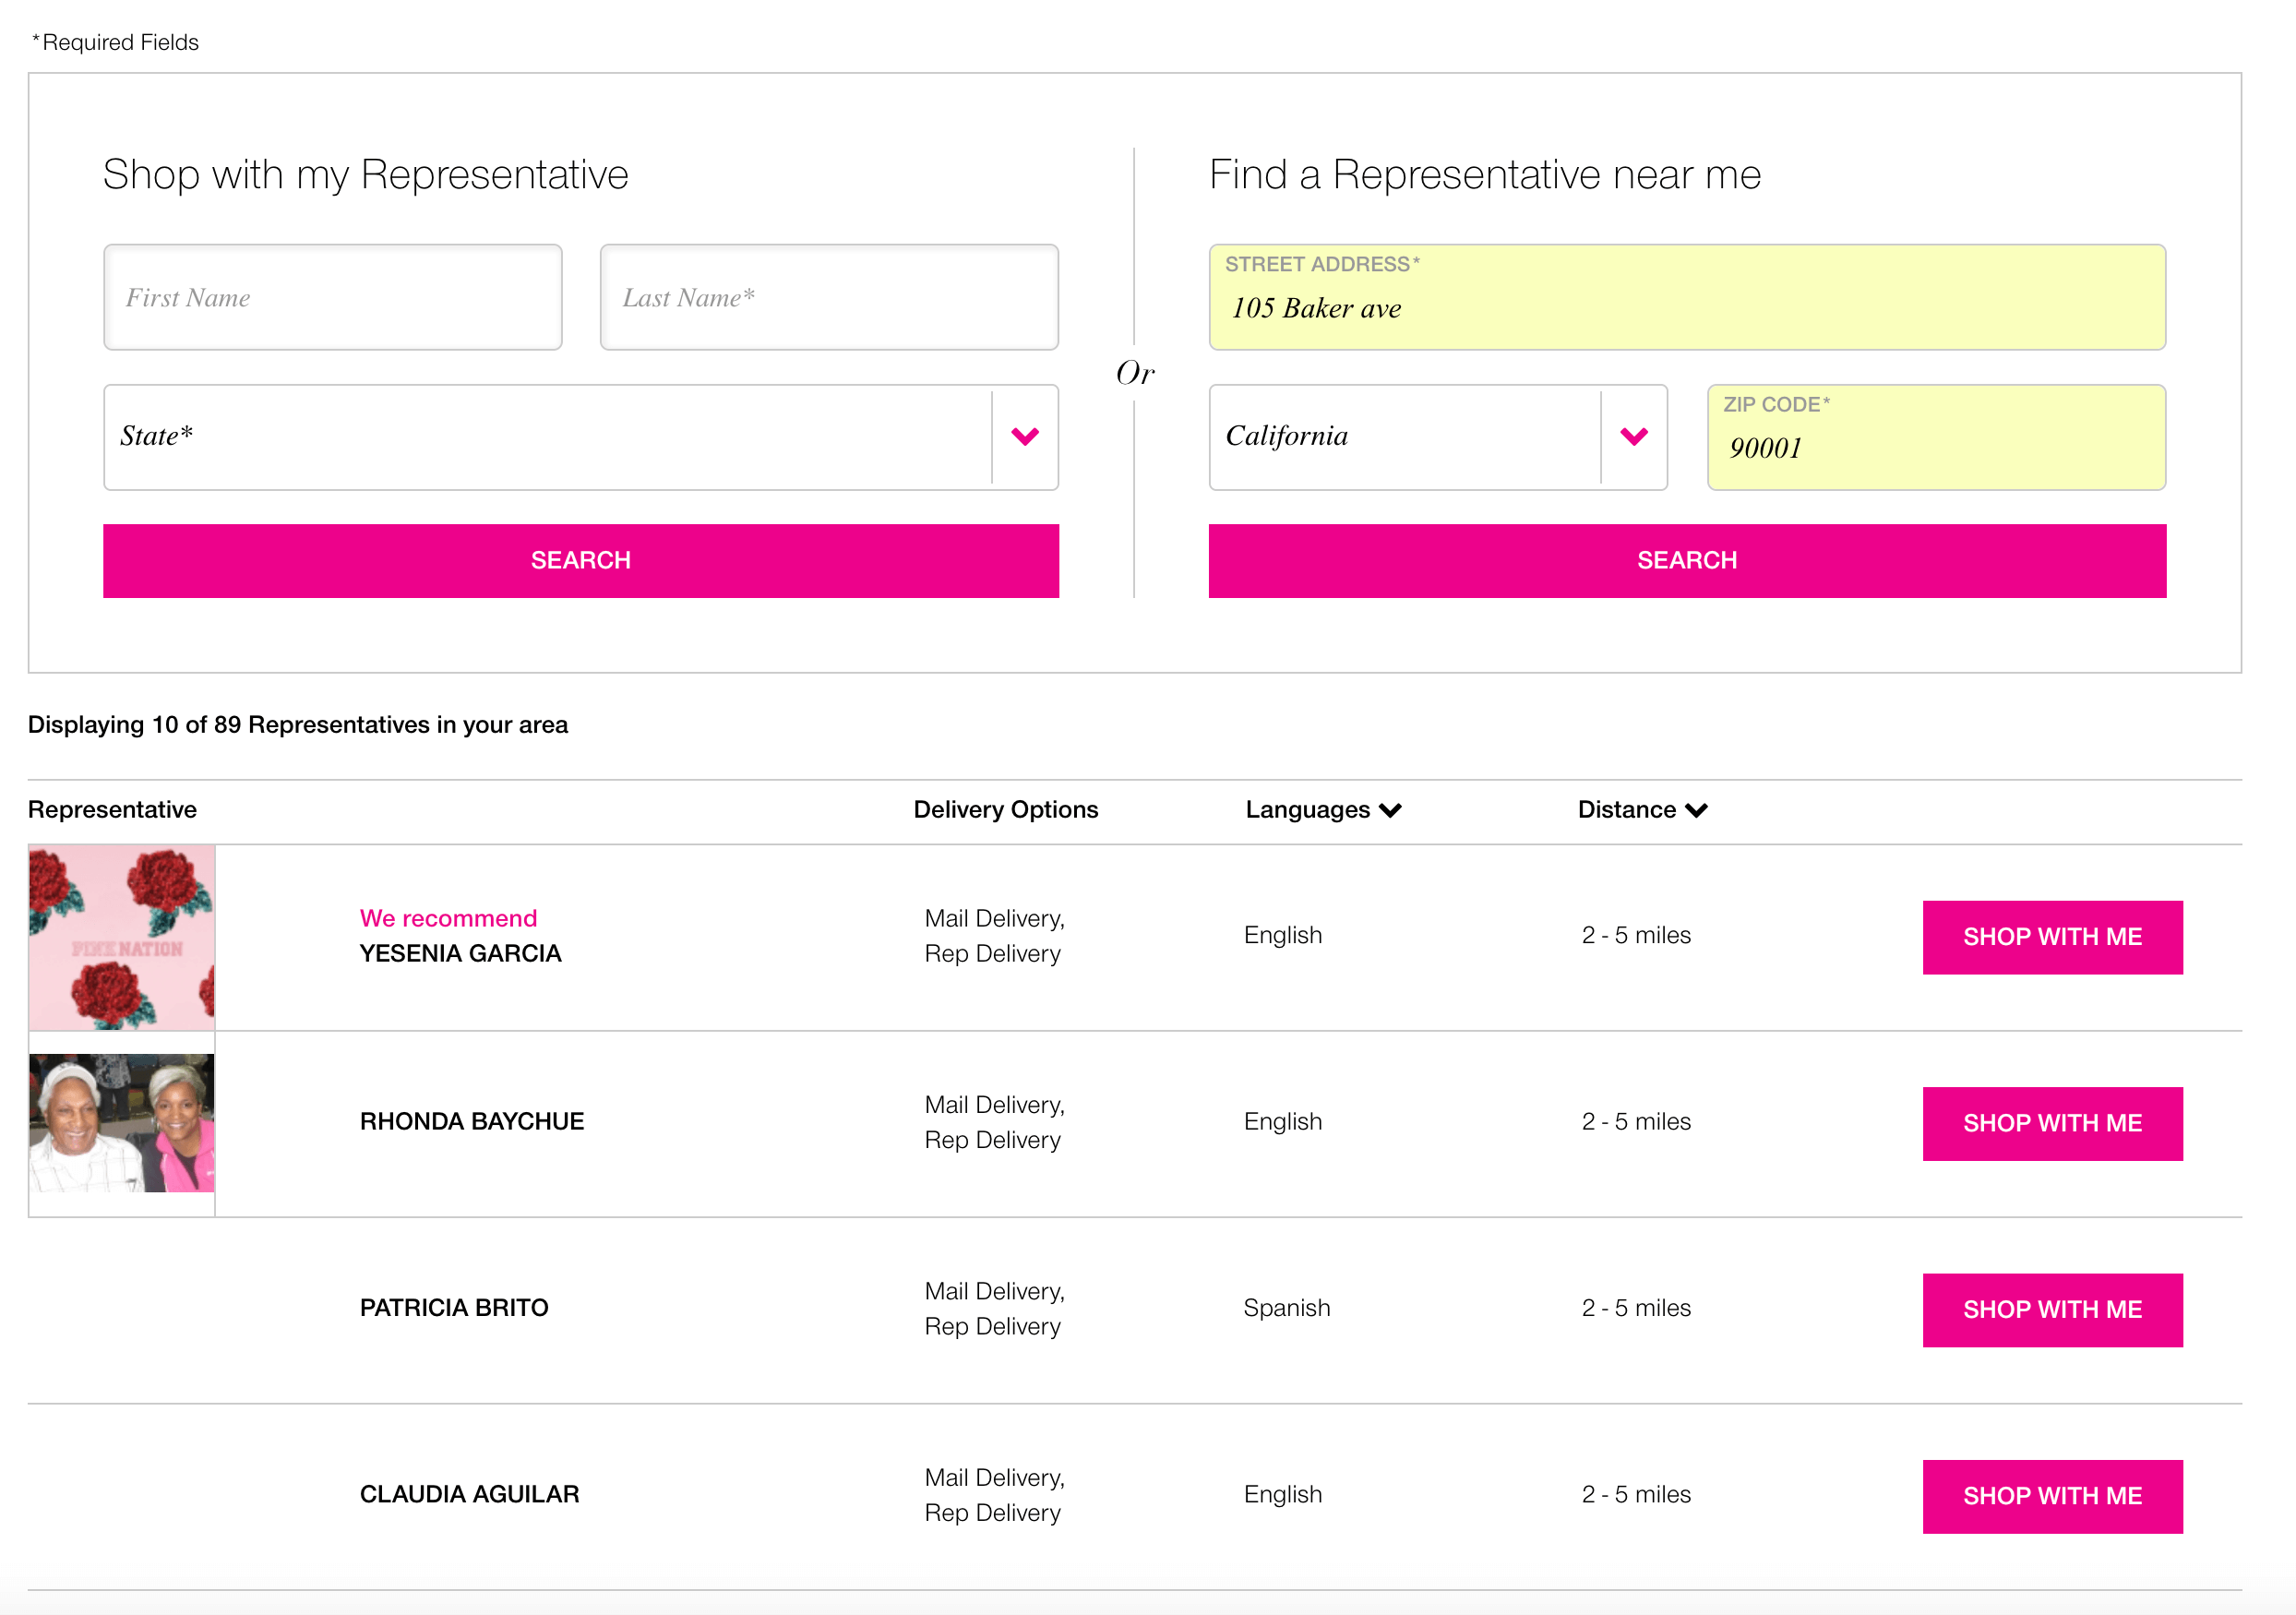Shop with Patricia Brito
Screen dimensions: 2296x1615
point(2052,1309)
